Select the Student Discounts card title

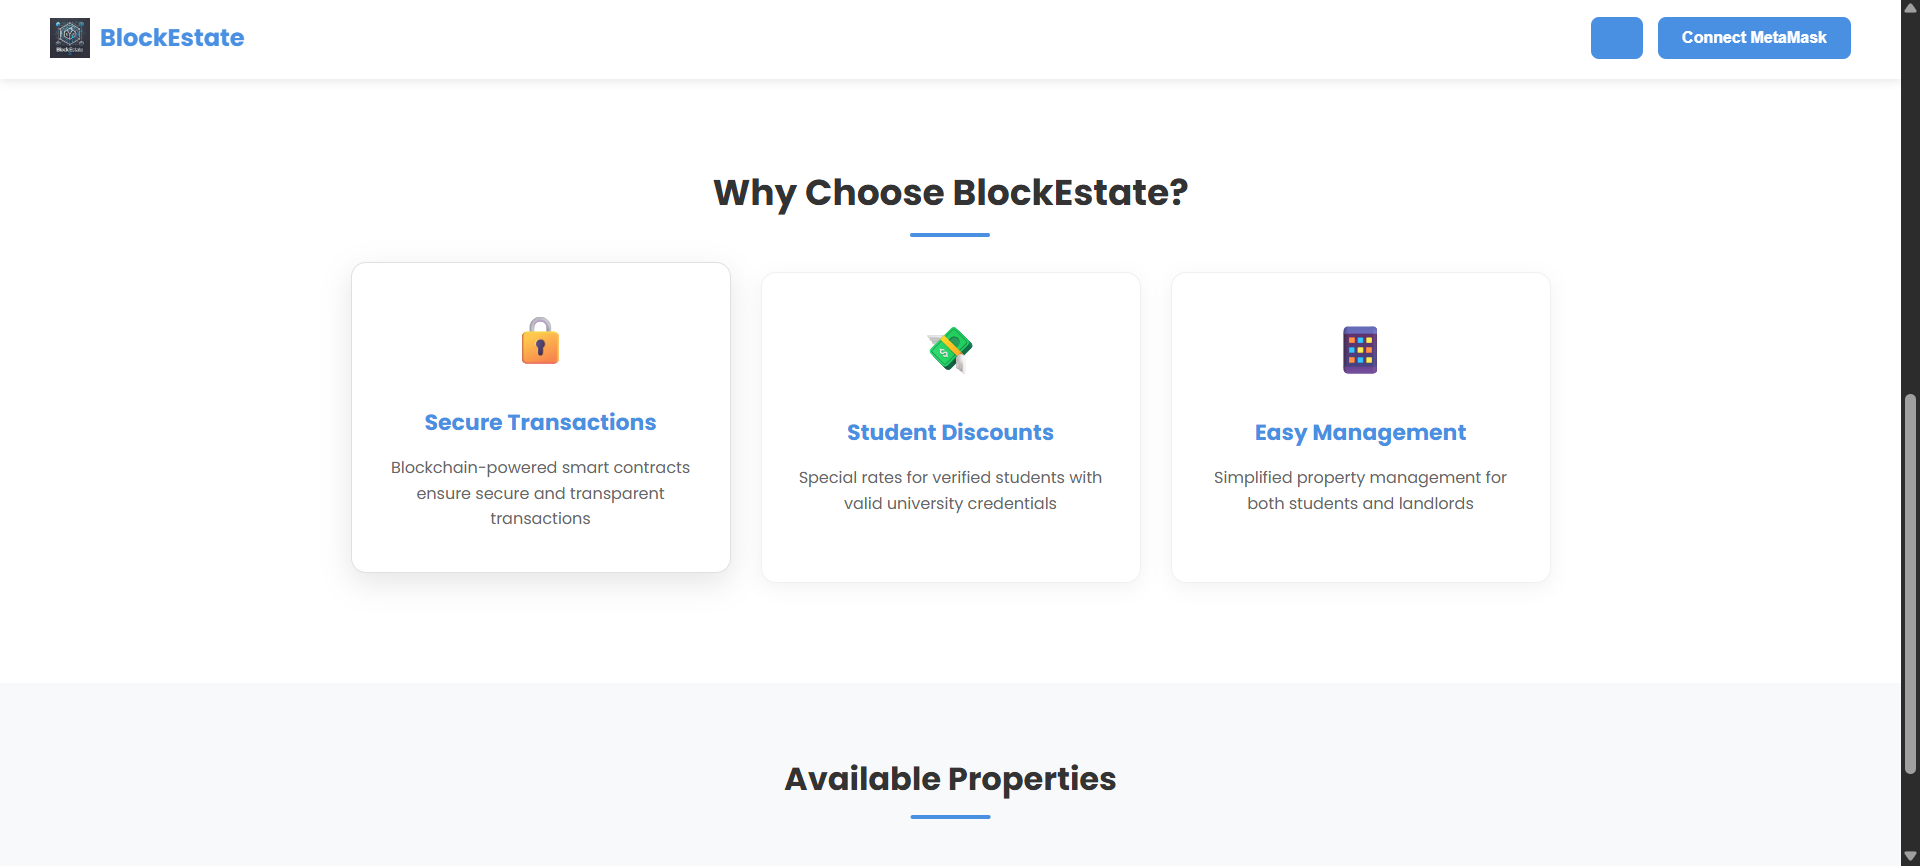(x=950, y=432)
